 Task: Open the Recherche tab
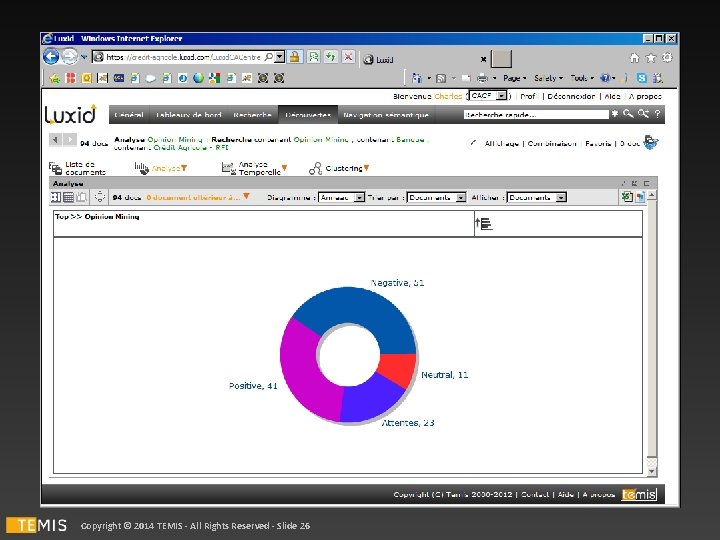252,115
